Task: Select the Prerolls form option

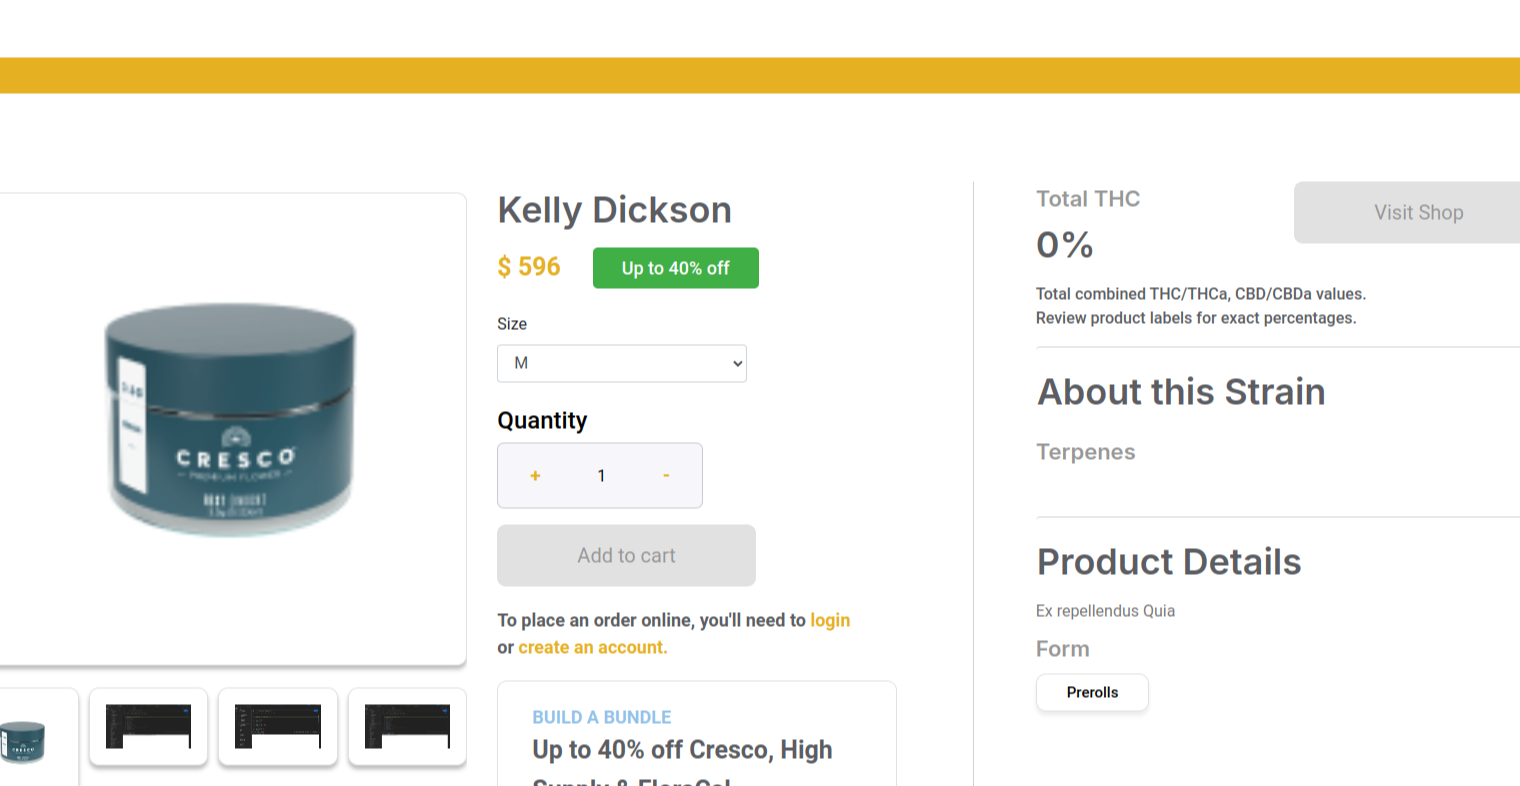Action: [1092, 692]
